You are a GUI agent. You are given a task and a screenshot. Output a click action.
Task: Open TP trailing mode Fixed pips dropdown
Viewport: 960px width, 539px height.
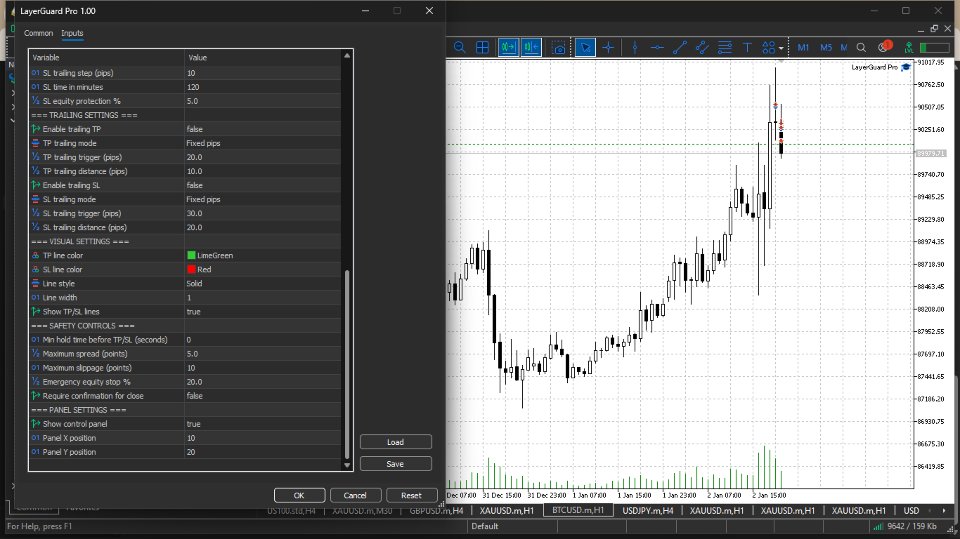[x=263, y=143]
